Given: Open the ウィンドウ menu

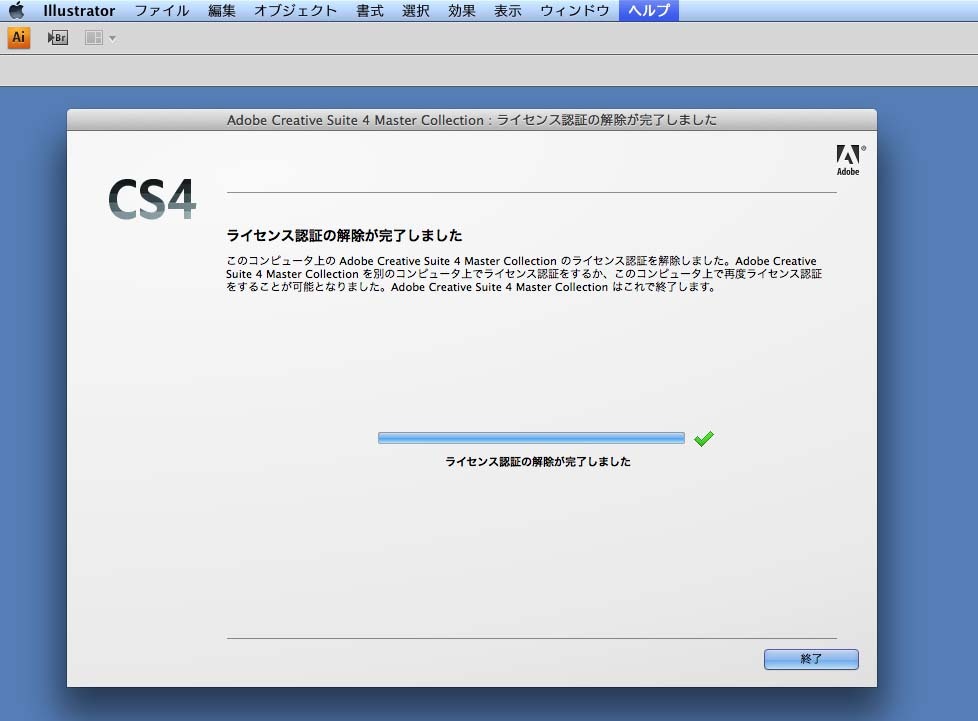Looking at the screenshot, I should [574, 11].
